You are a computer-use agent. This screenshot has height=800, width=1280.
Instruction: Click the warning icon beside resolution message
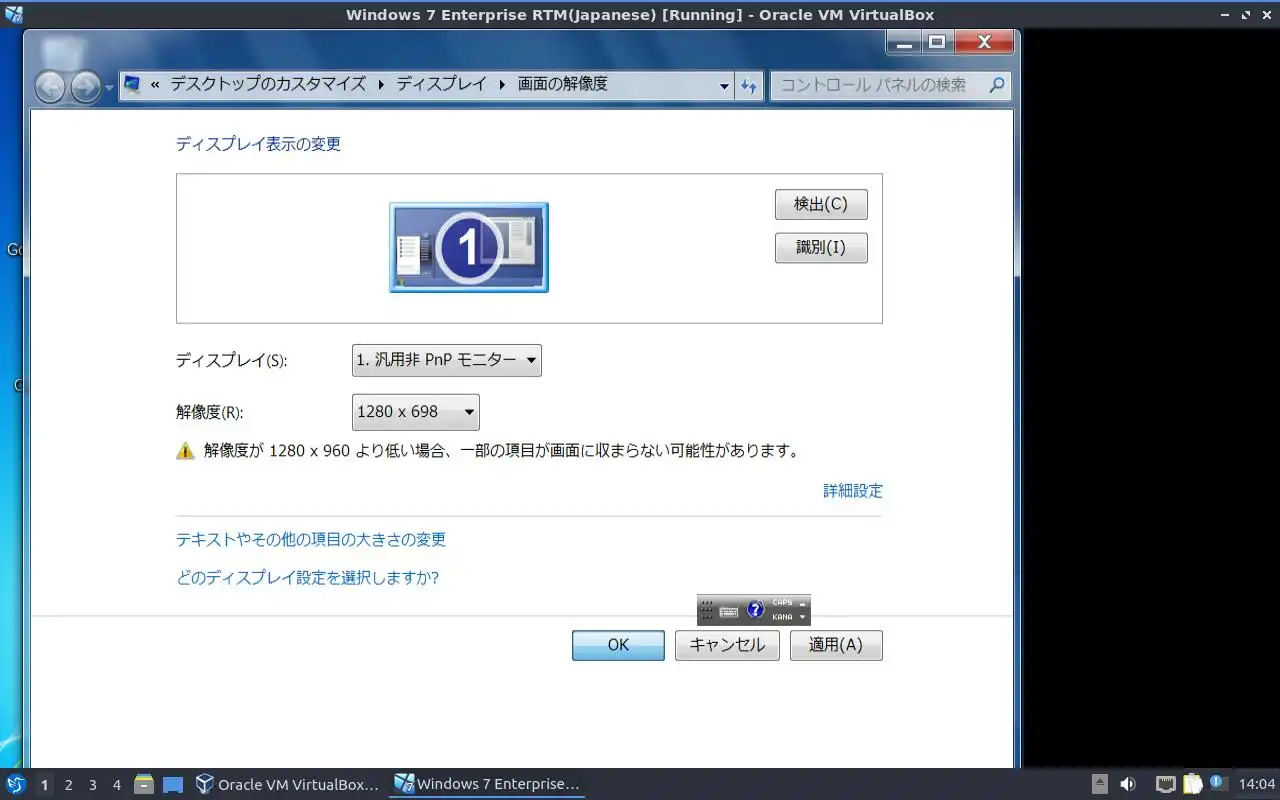click(x=185, y=451)
